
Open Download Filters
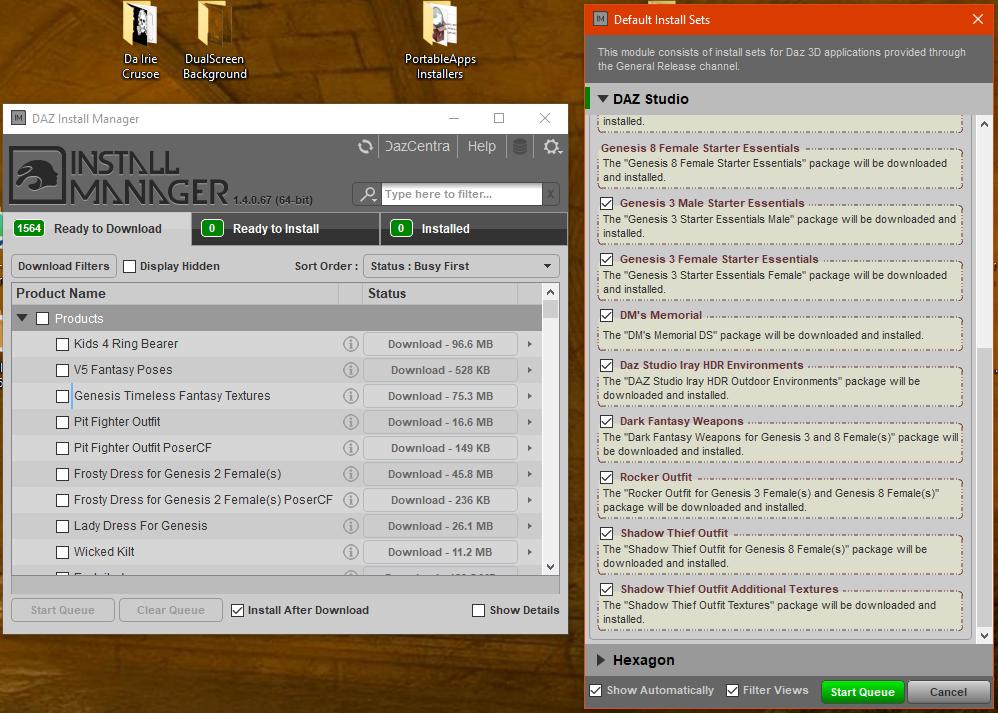[64, 266]
